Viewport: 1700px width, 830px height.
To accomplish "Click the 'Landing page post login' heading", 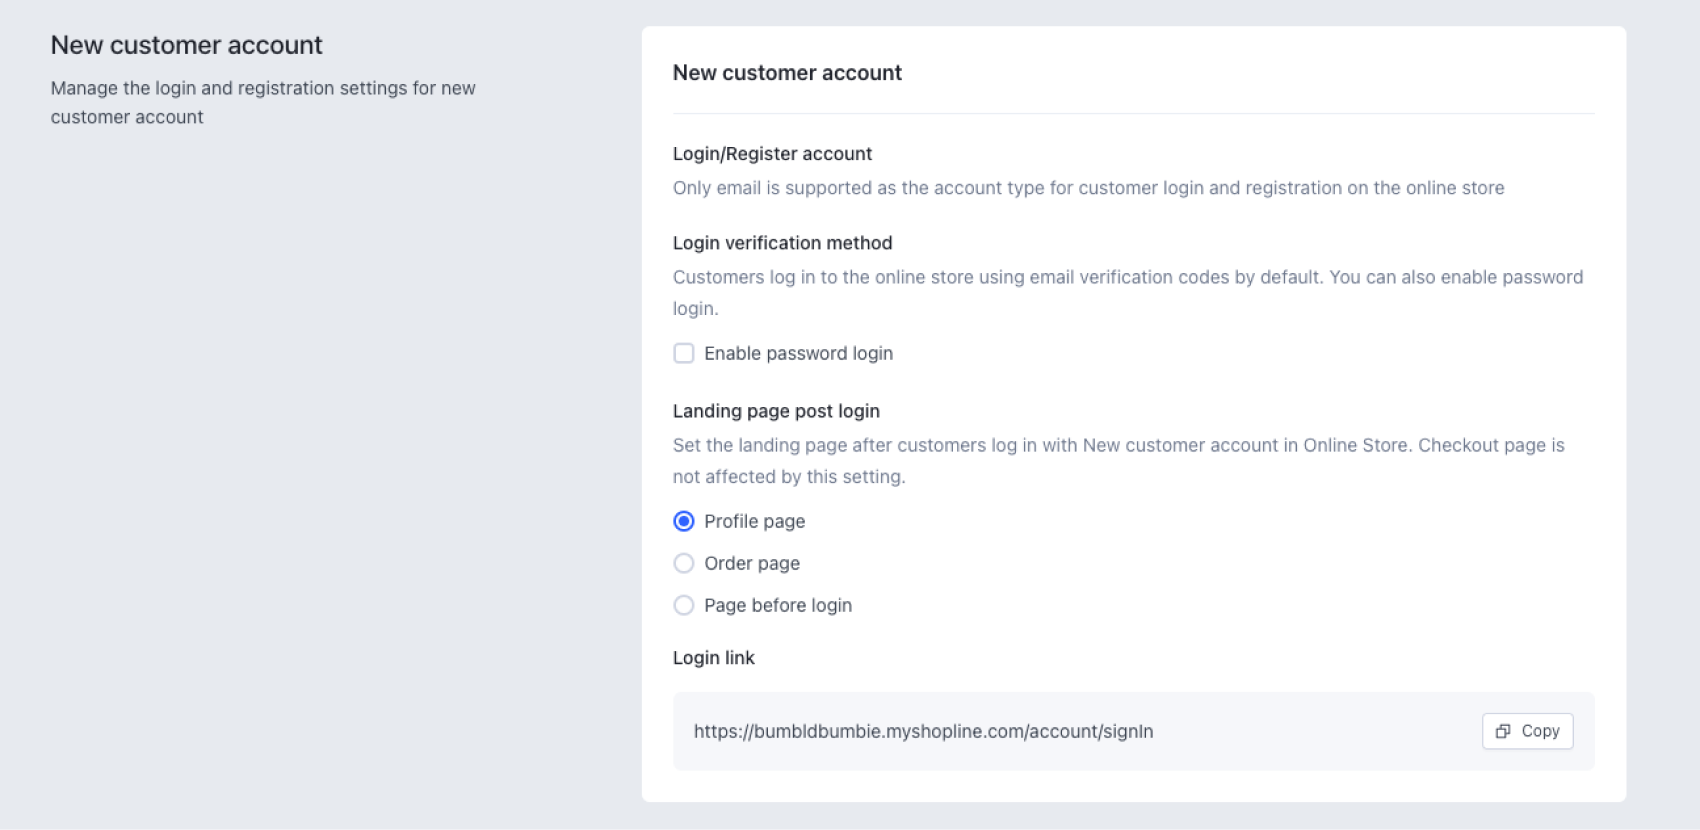I will (776, 411).
